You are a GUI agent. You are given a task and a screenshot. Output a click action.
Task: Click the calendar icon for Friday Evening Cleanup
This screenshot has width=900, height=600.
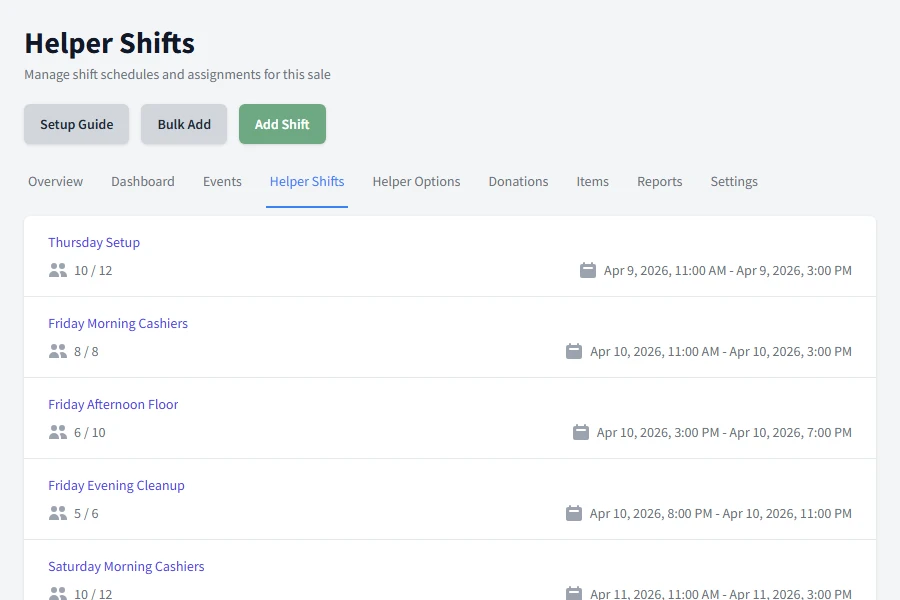[x=574, y=513]
